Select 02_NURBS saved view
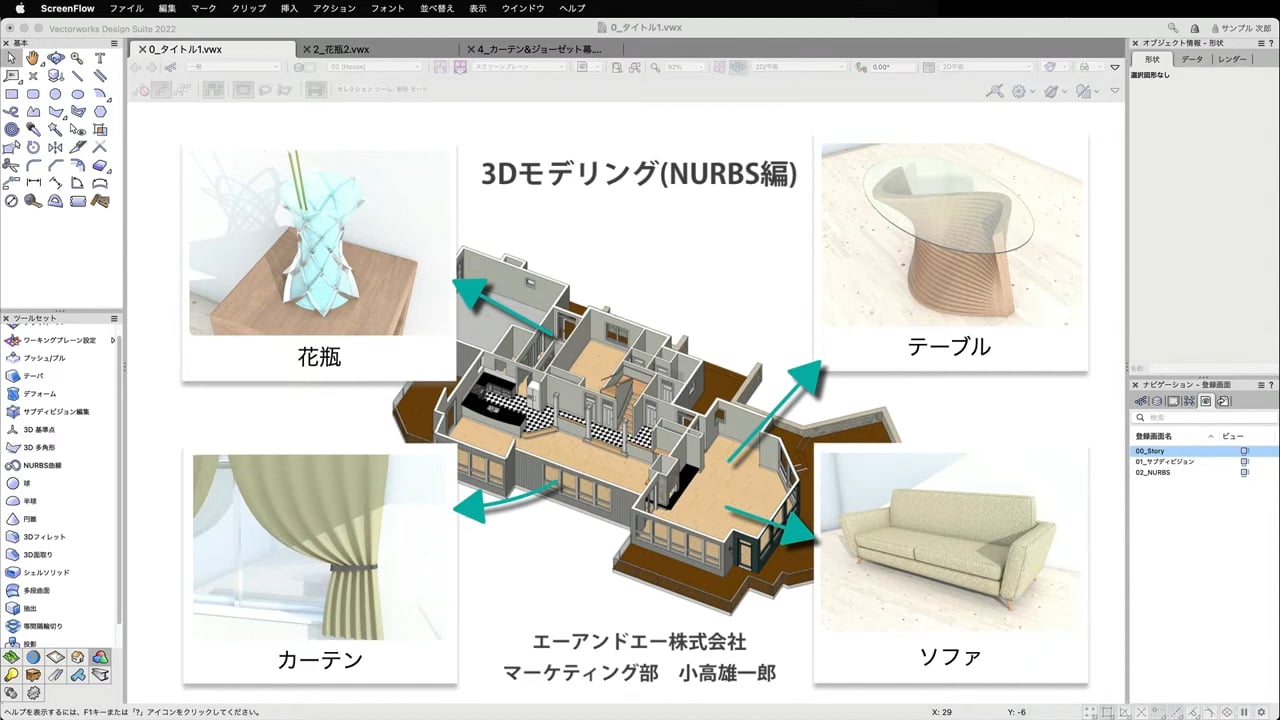This screenshot has height=720, width=1280. coord(1152,472)
